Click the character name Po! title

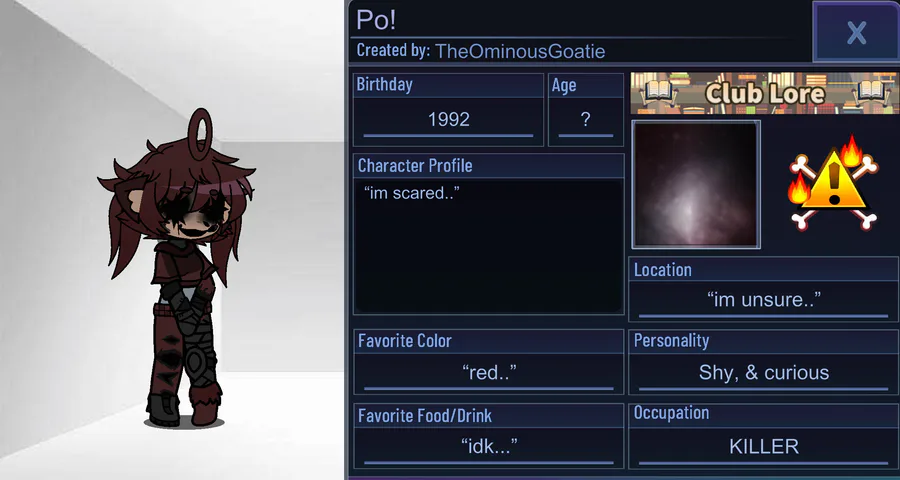tap(377, 19)
